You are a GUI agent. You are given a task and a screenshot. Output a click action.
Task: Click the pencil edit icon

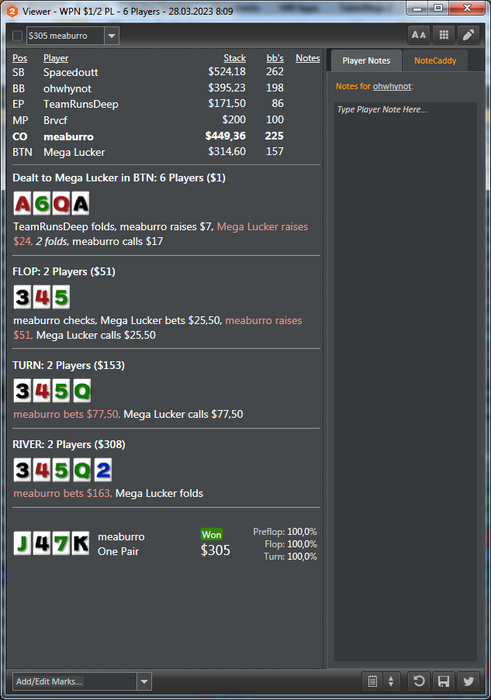[468, 35]
